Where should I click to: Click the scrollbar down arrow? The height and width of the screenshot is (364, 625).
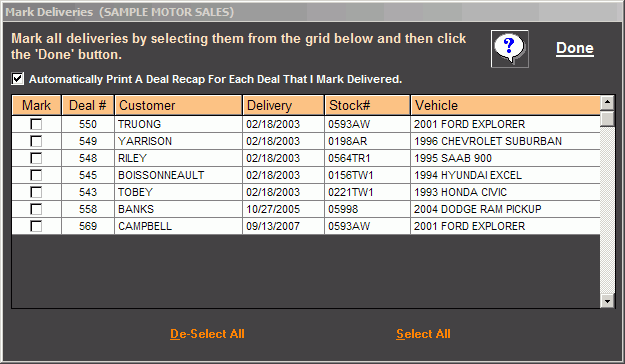[x=607, y=301]
